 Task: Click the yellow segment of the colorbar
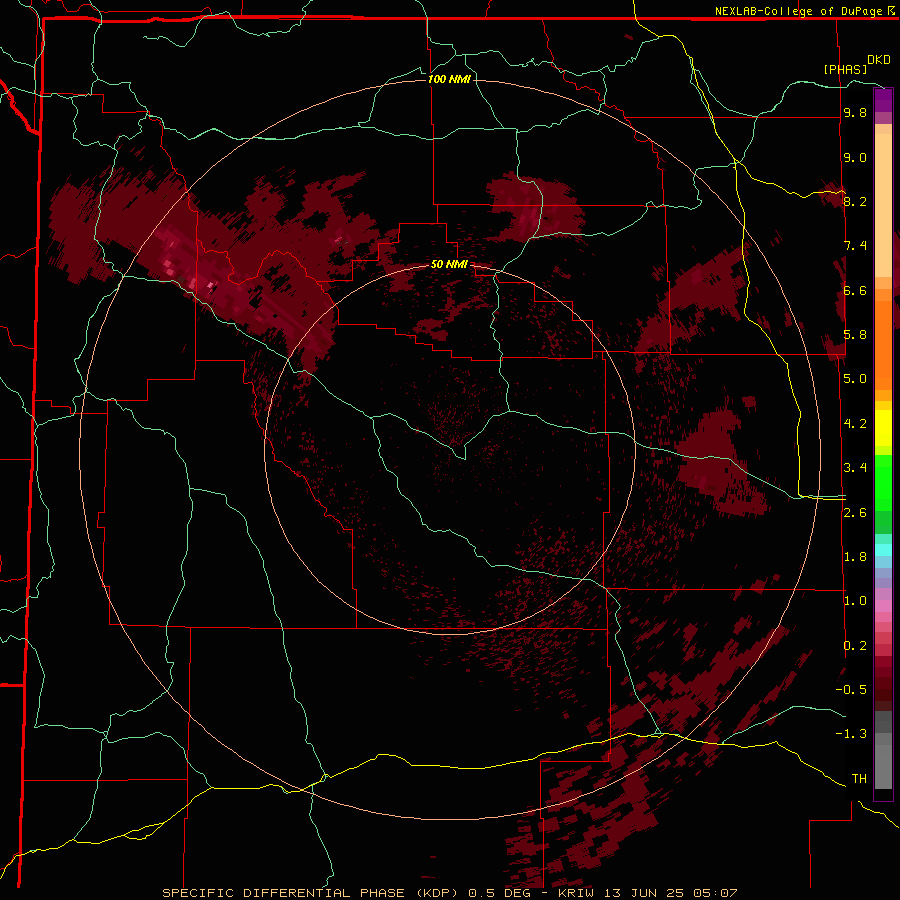coord(883,428)
